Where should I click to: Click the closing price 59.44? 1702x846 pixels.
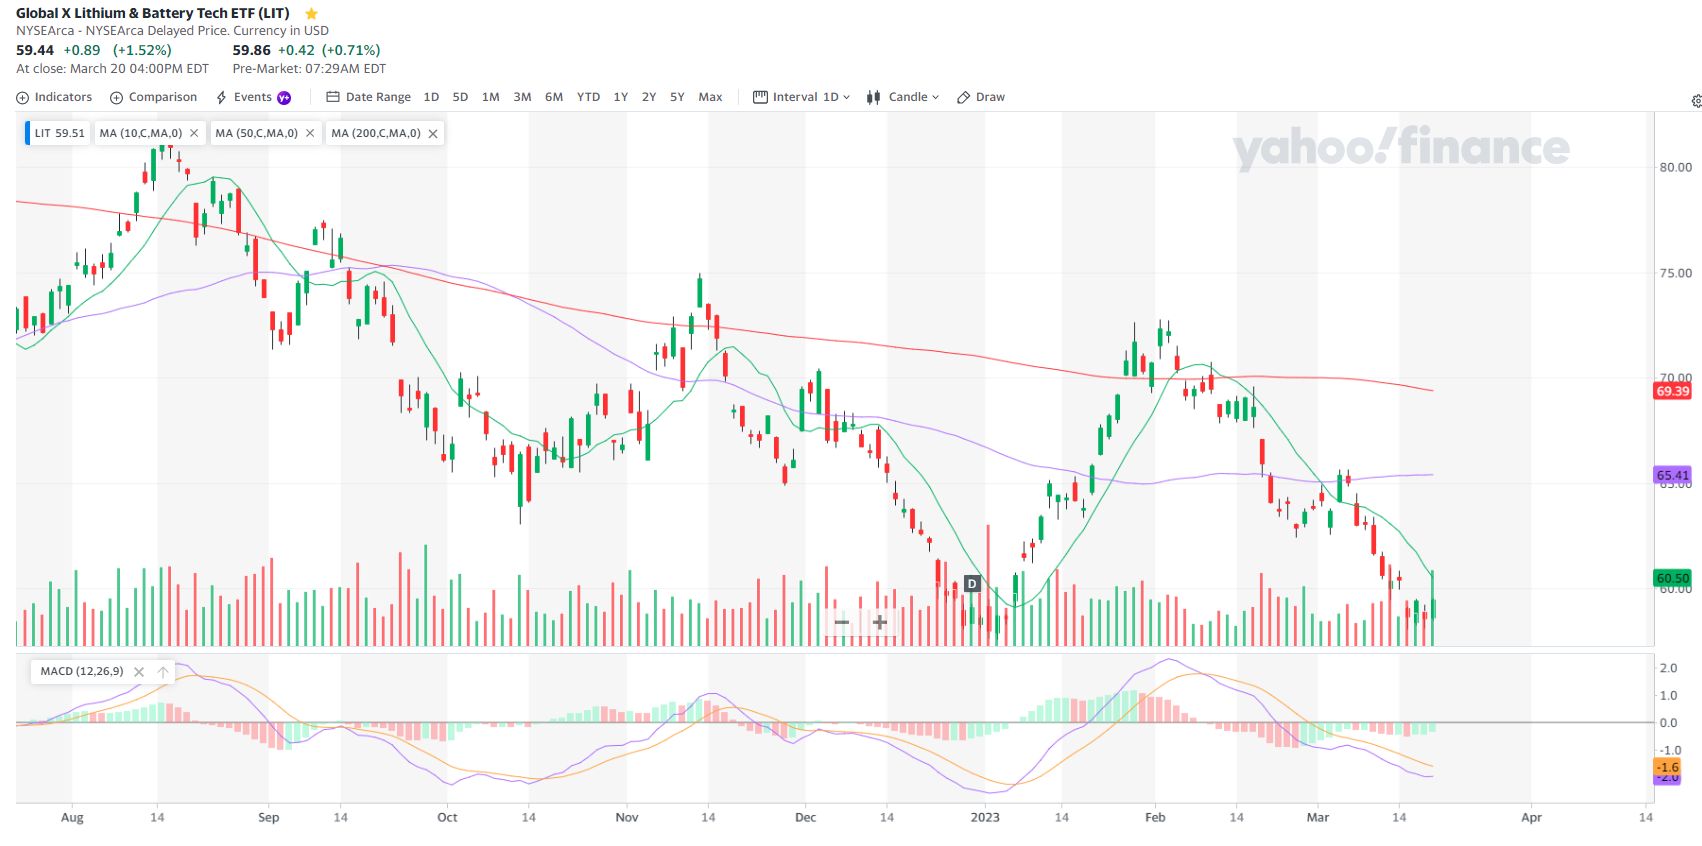(x=35, y=50)
